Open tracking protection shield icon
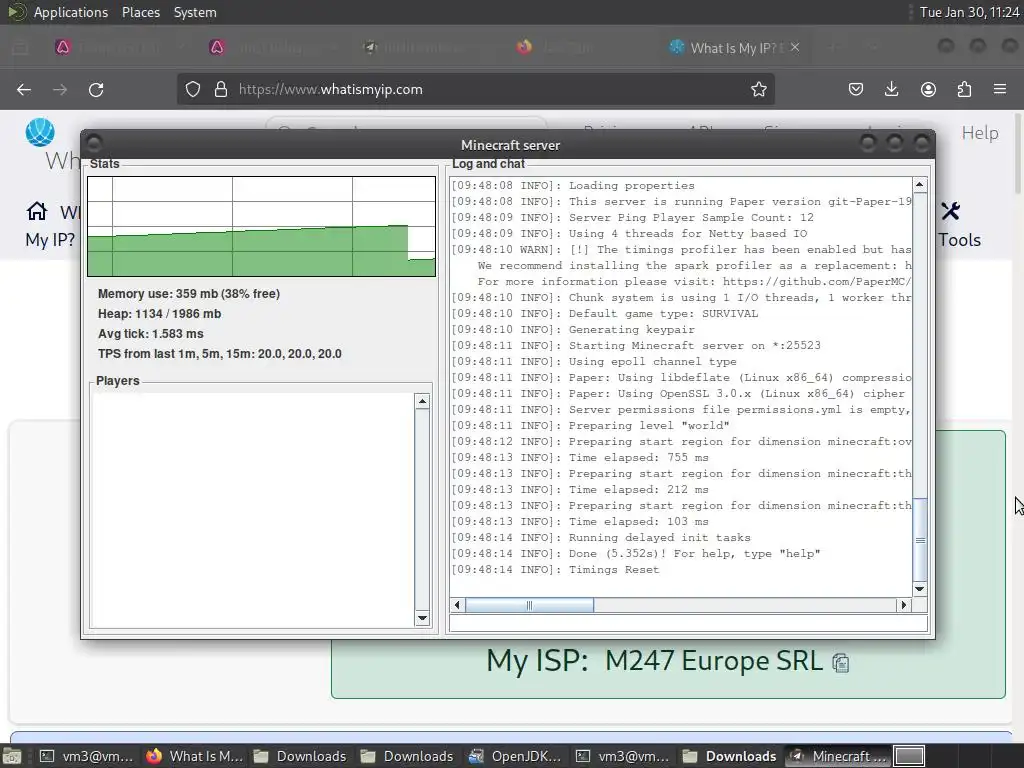The image size is (1024, 768). click(193, 89)
